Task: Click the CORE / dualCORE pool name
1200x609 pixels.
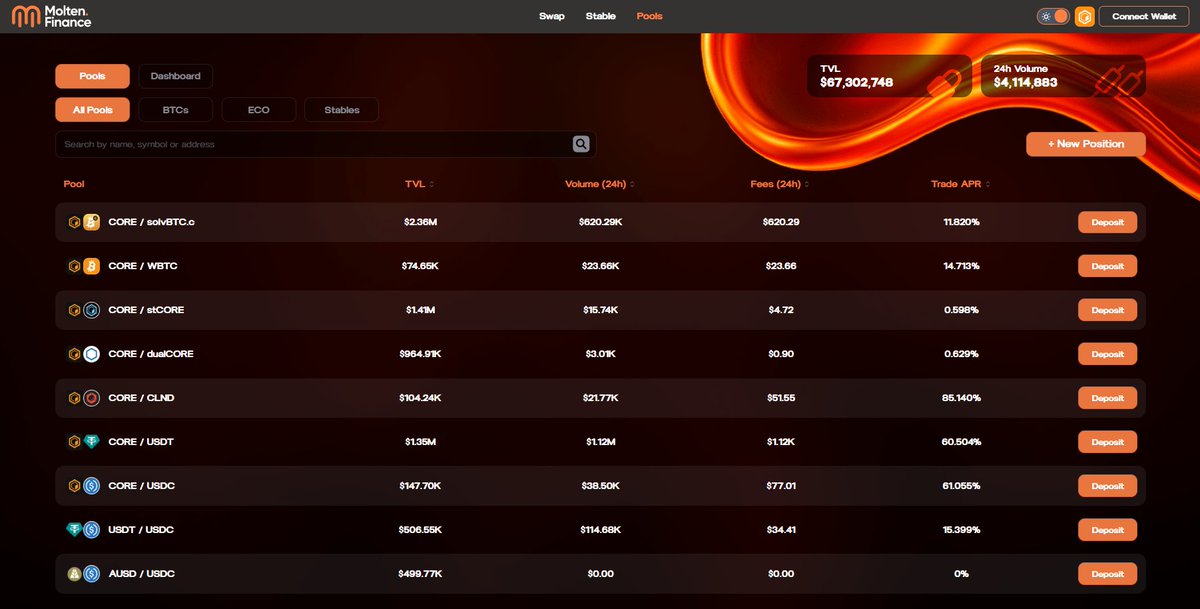Action: tap(151, 354)
